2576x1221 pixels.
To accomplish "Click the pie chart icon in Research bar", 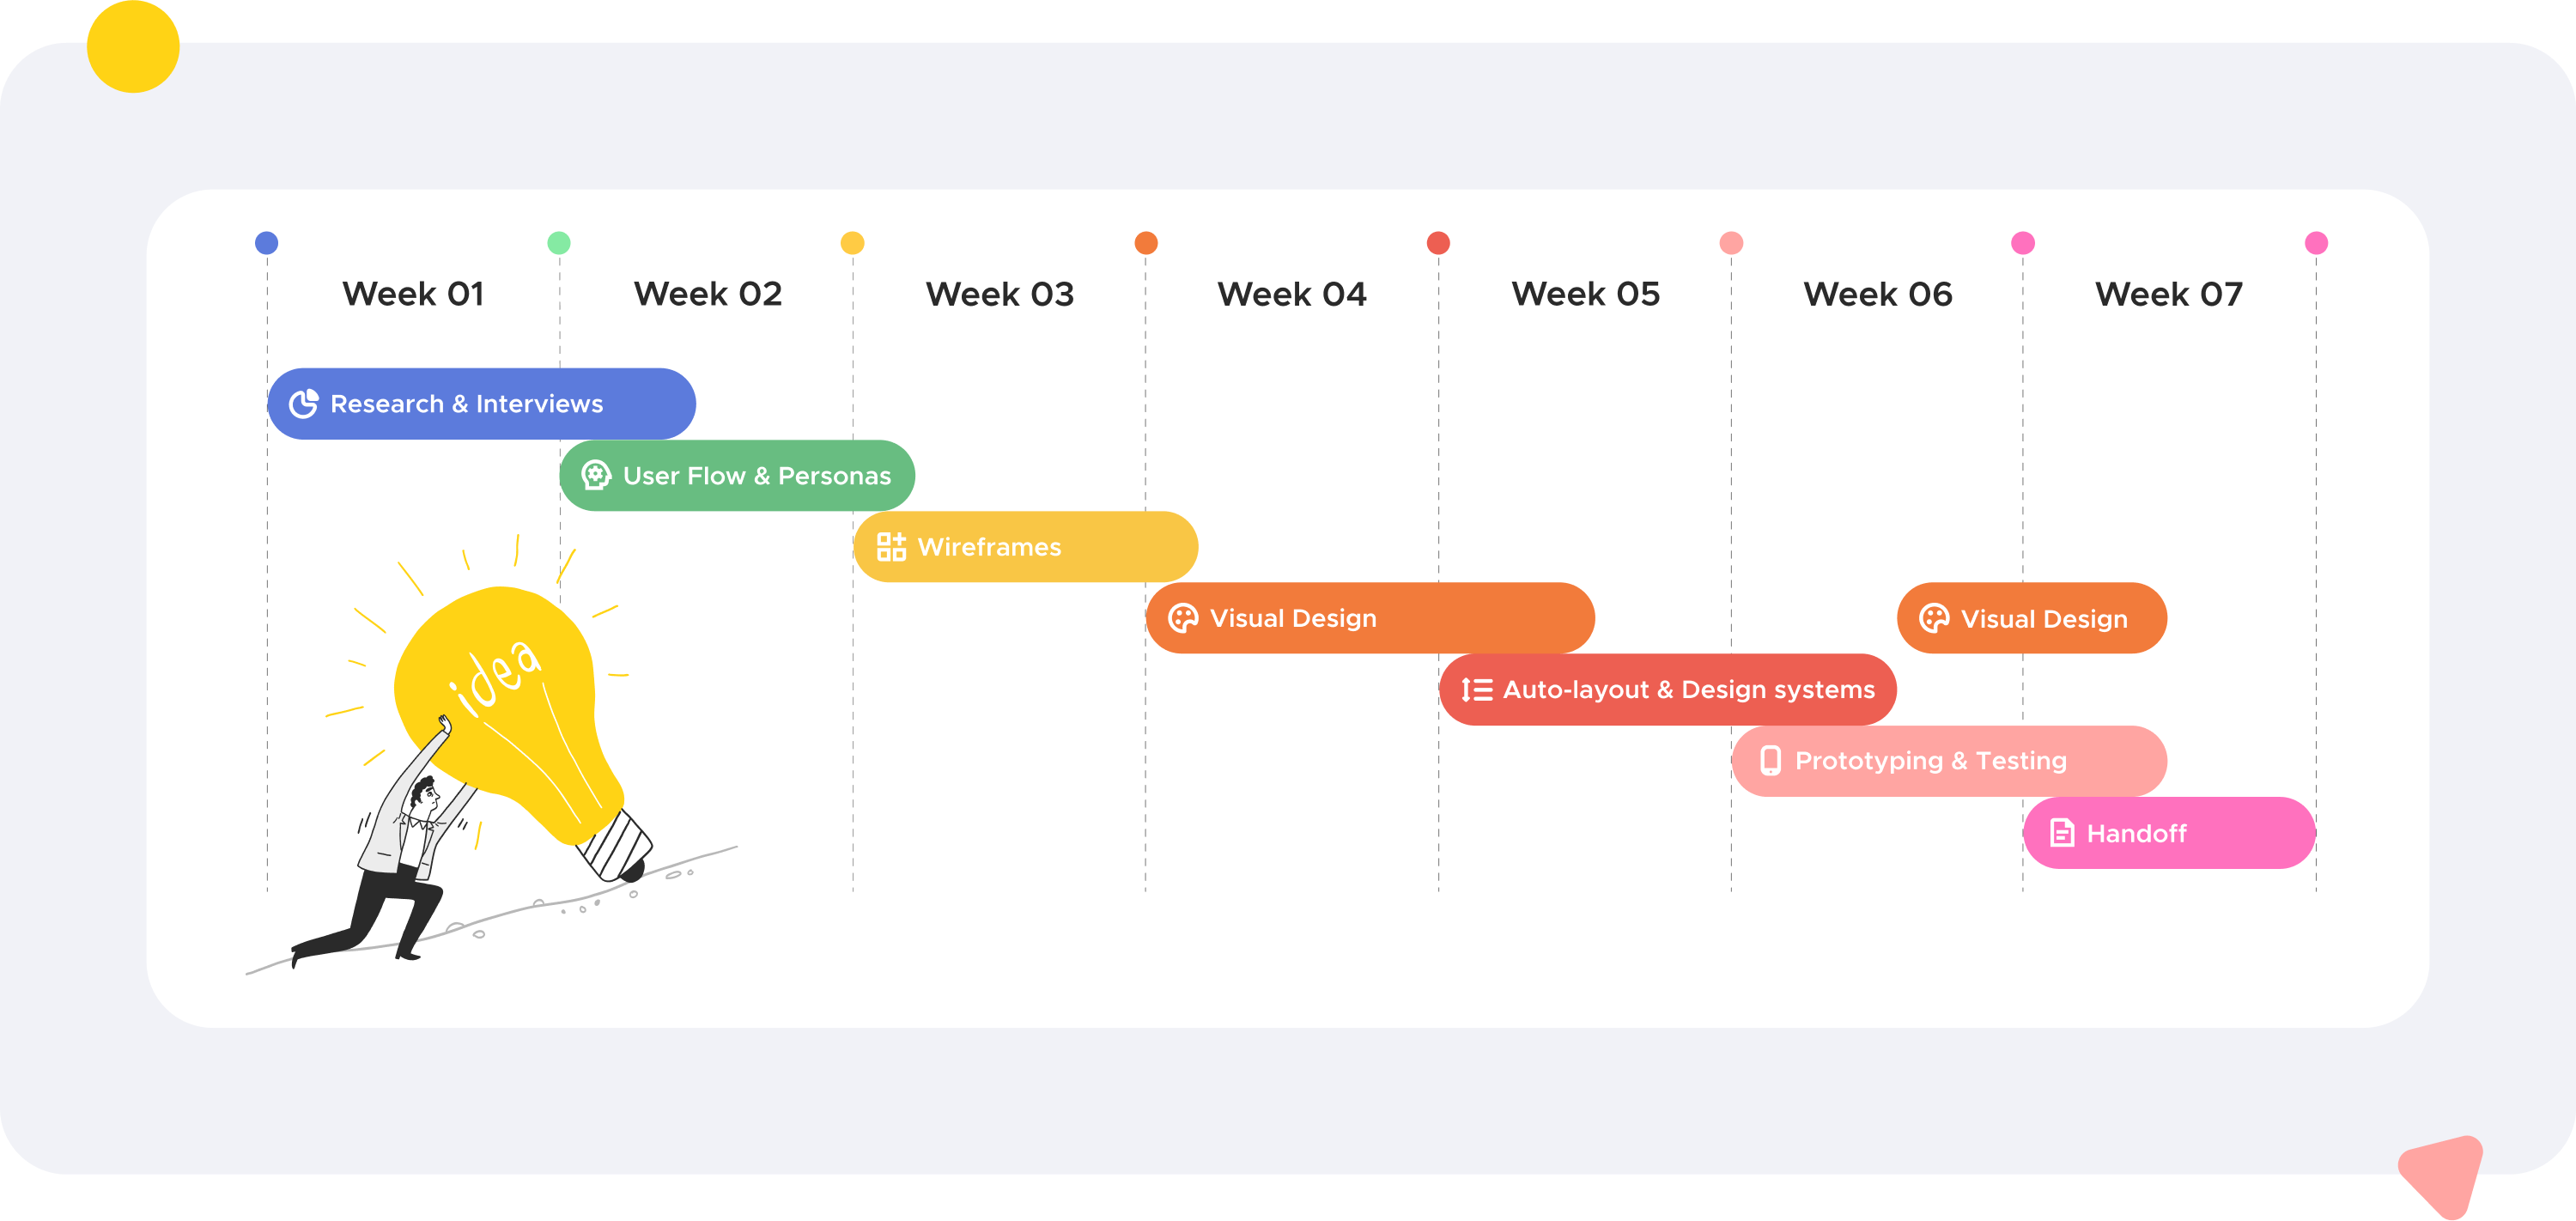I will point(304,404).
